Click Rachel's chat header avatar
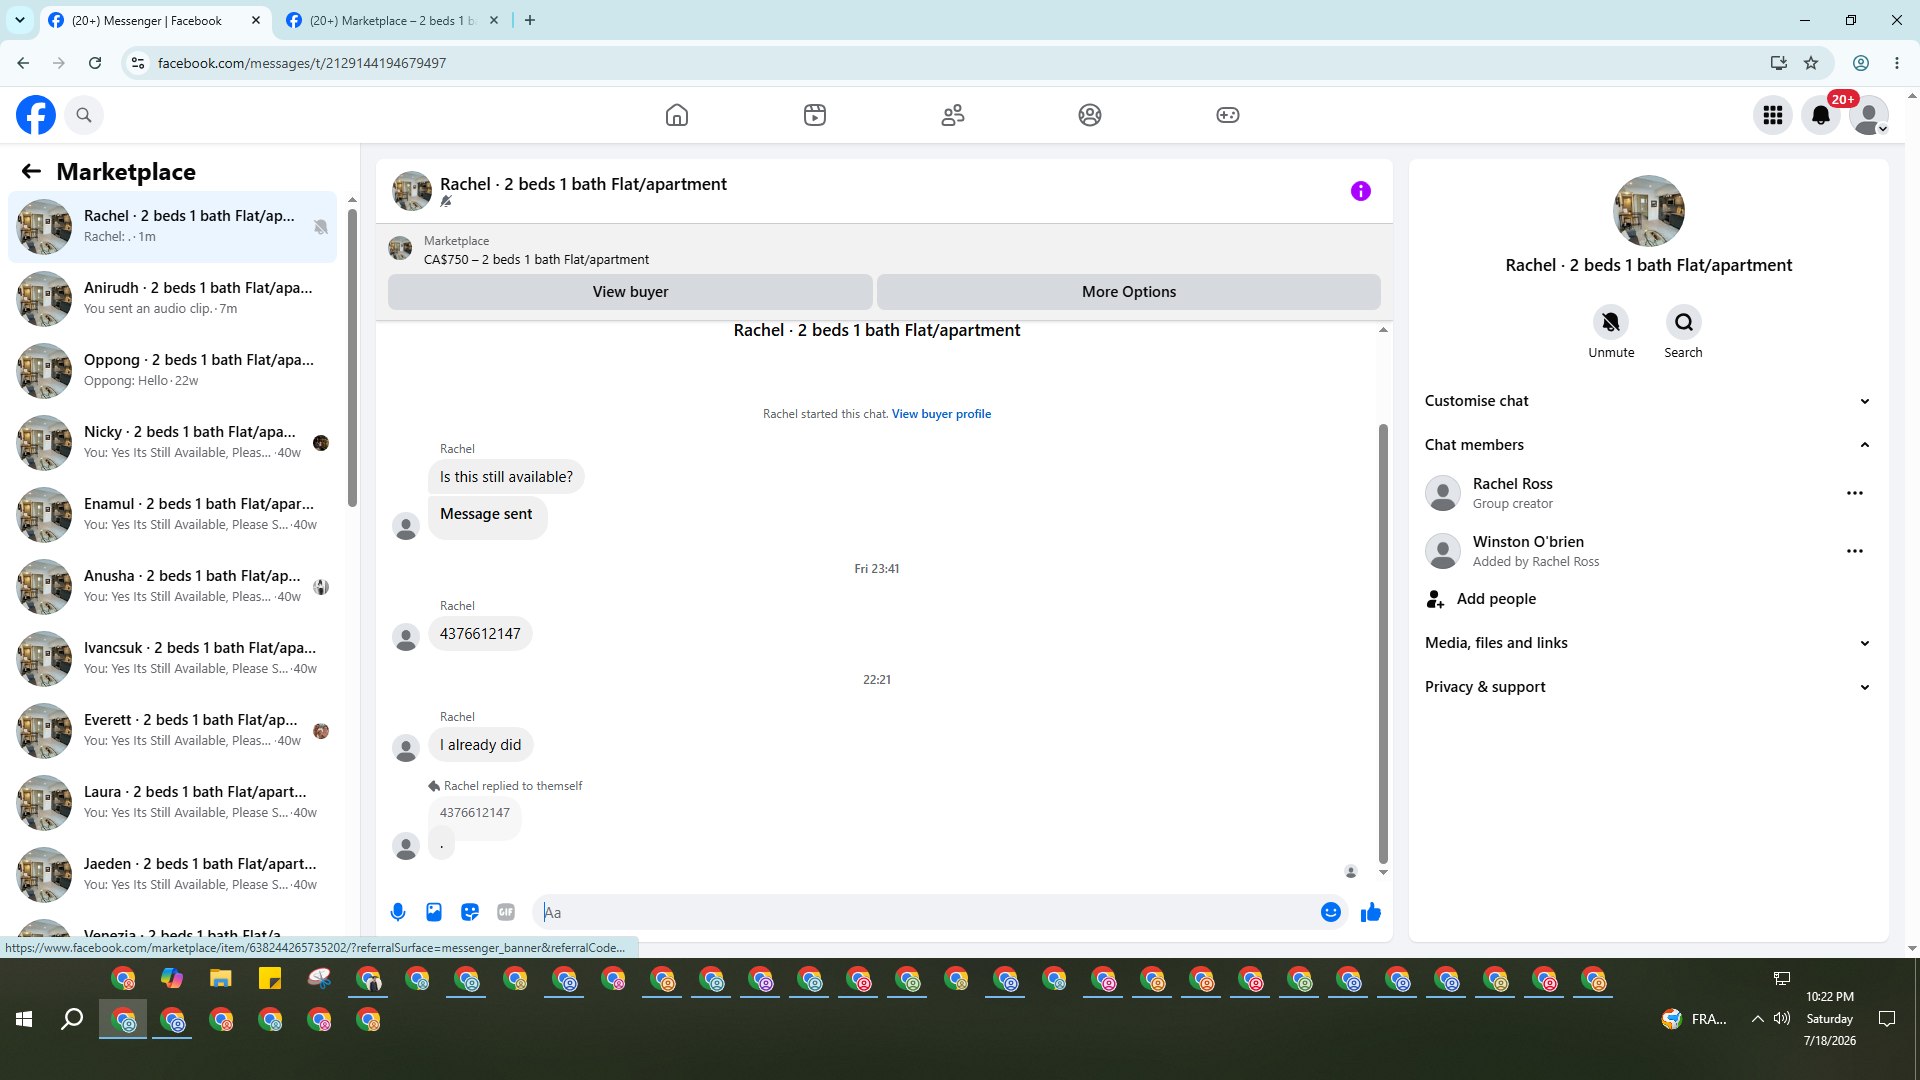This screenshot has height=1080, width=1920. [x=412, y=191]
